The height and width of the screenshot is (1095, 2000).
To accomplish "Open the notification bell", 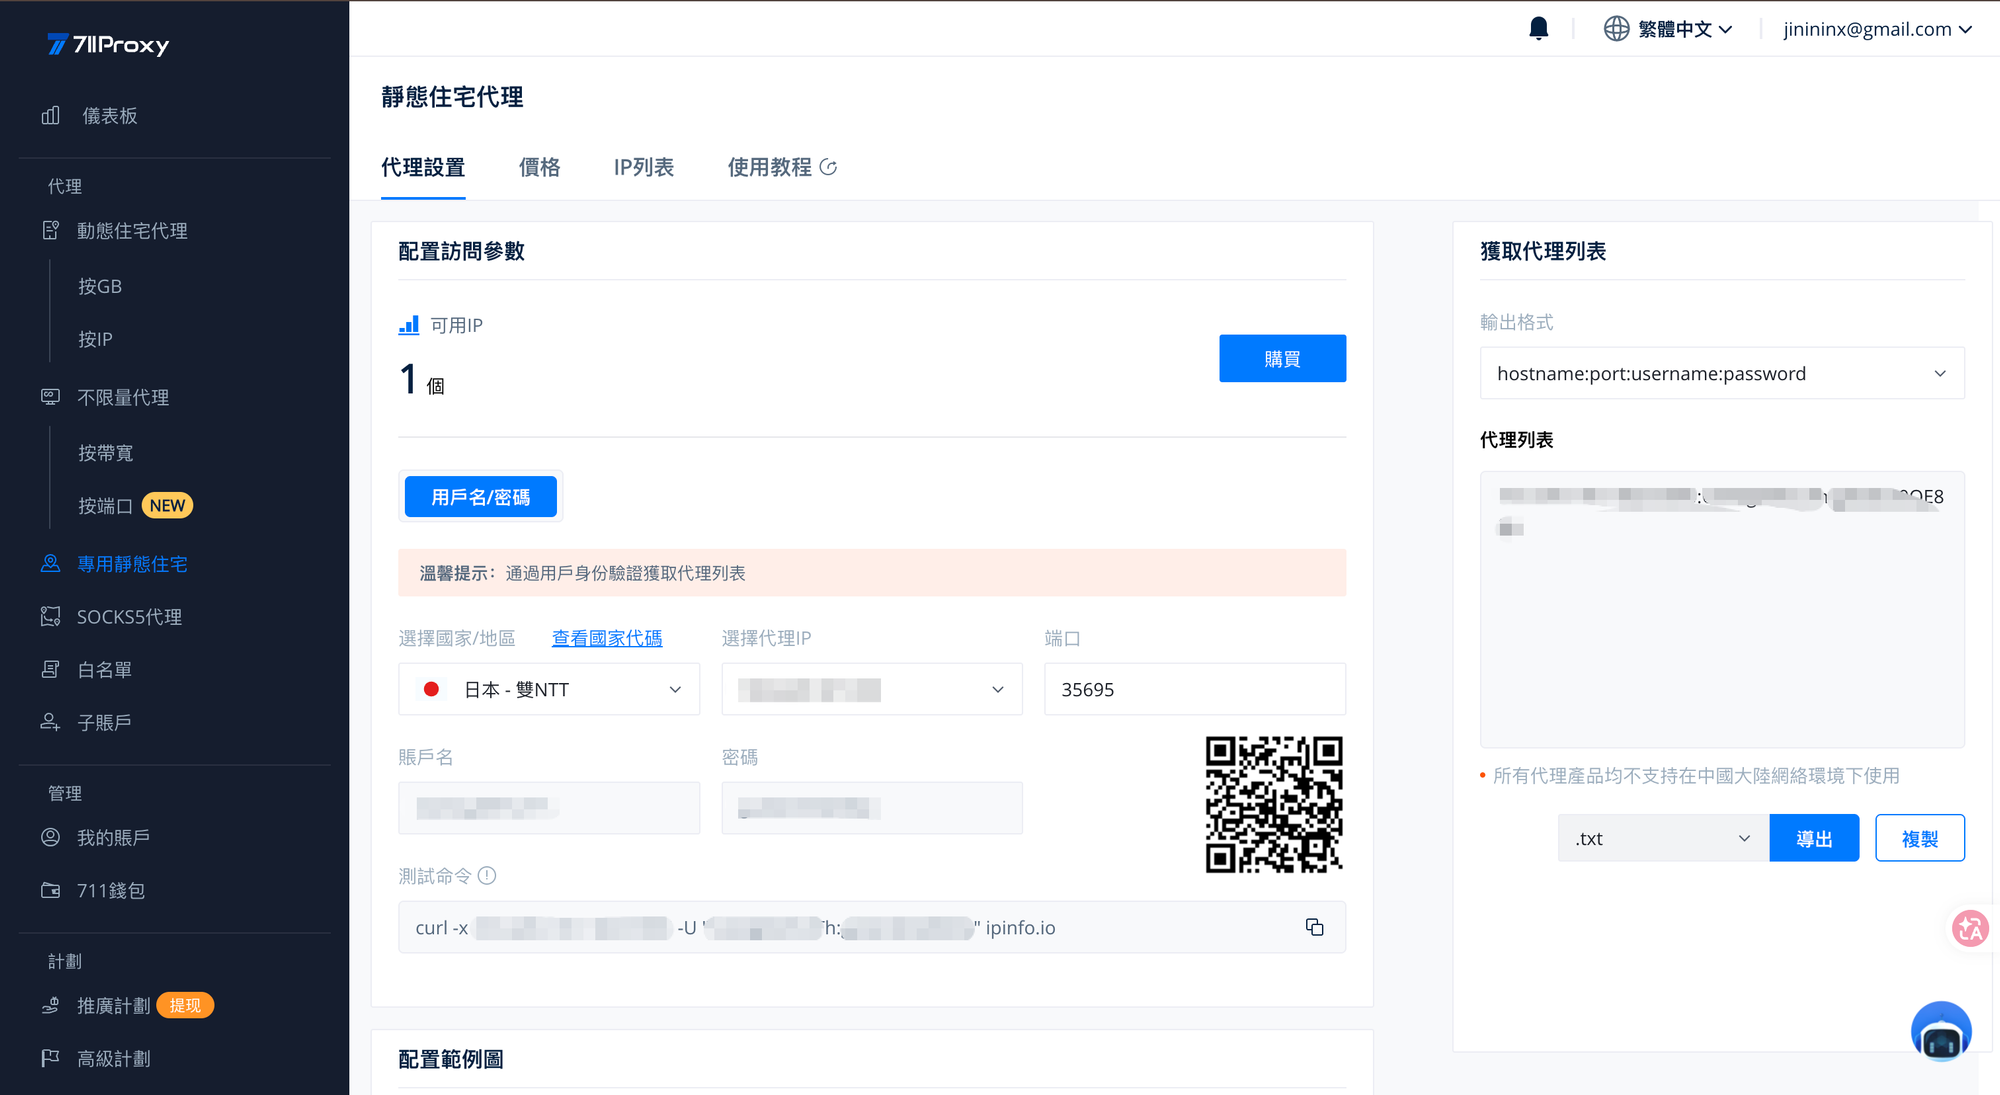I will coord(1539,29).
